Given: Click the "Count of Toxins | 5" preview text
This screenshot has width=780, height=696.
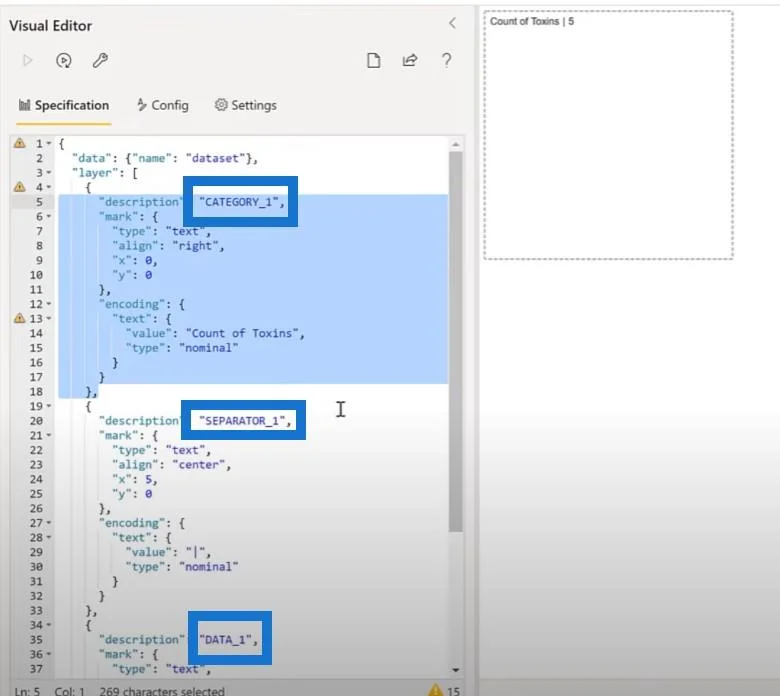Looking at the screenshot, I should 532,21.
